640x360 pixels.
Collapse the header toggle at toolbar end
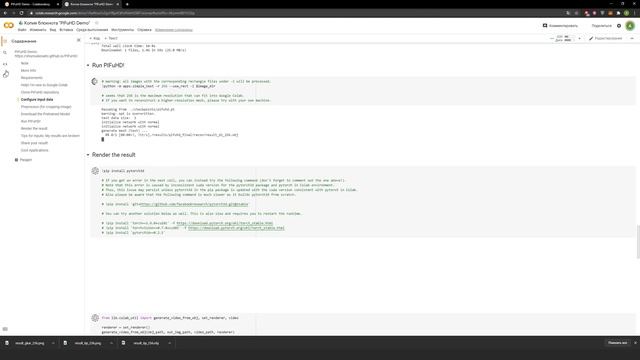pos(632,38)
